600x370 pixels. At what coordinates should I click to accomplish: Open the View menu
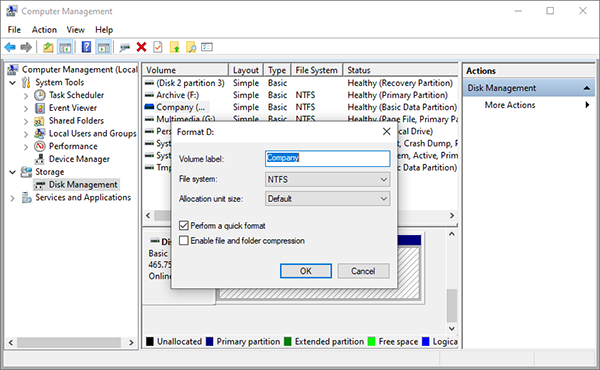75,29
